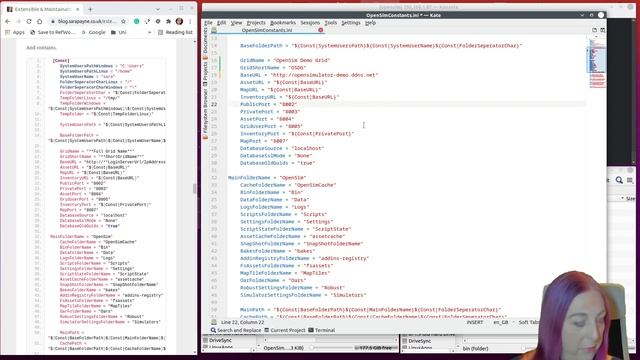Viewport: 640px width, 360px height.
Task: Open the View menu in Kate
Action: (236, 23)
